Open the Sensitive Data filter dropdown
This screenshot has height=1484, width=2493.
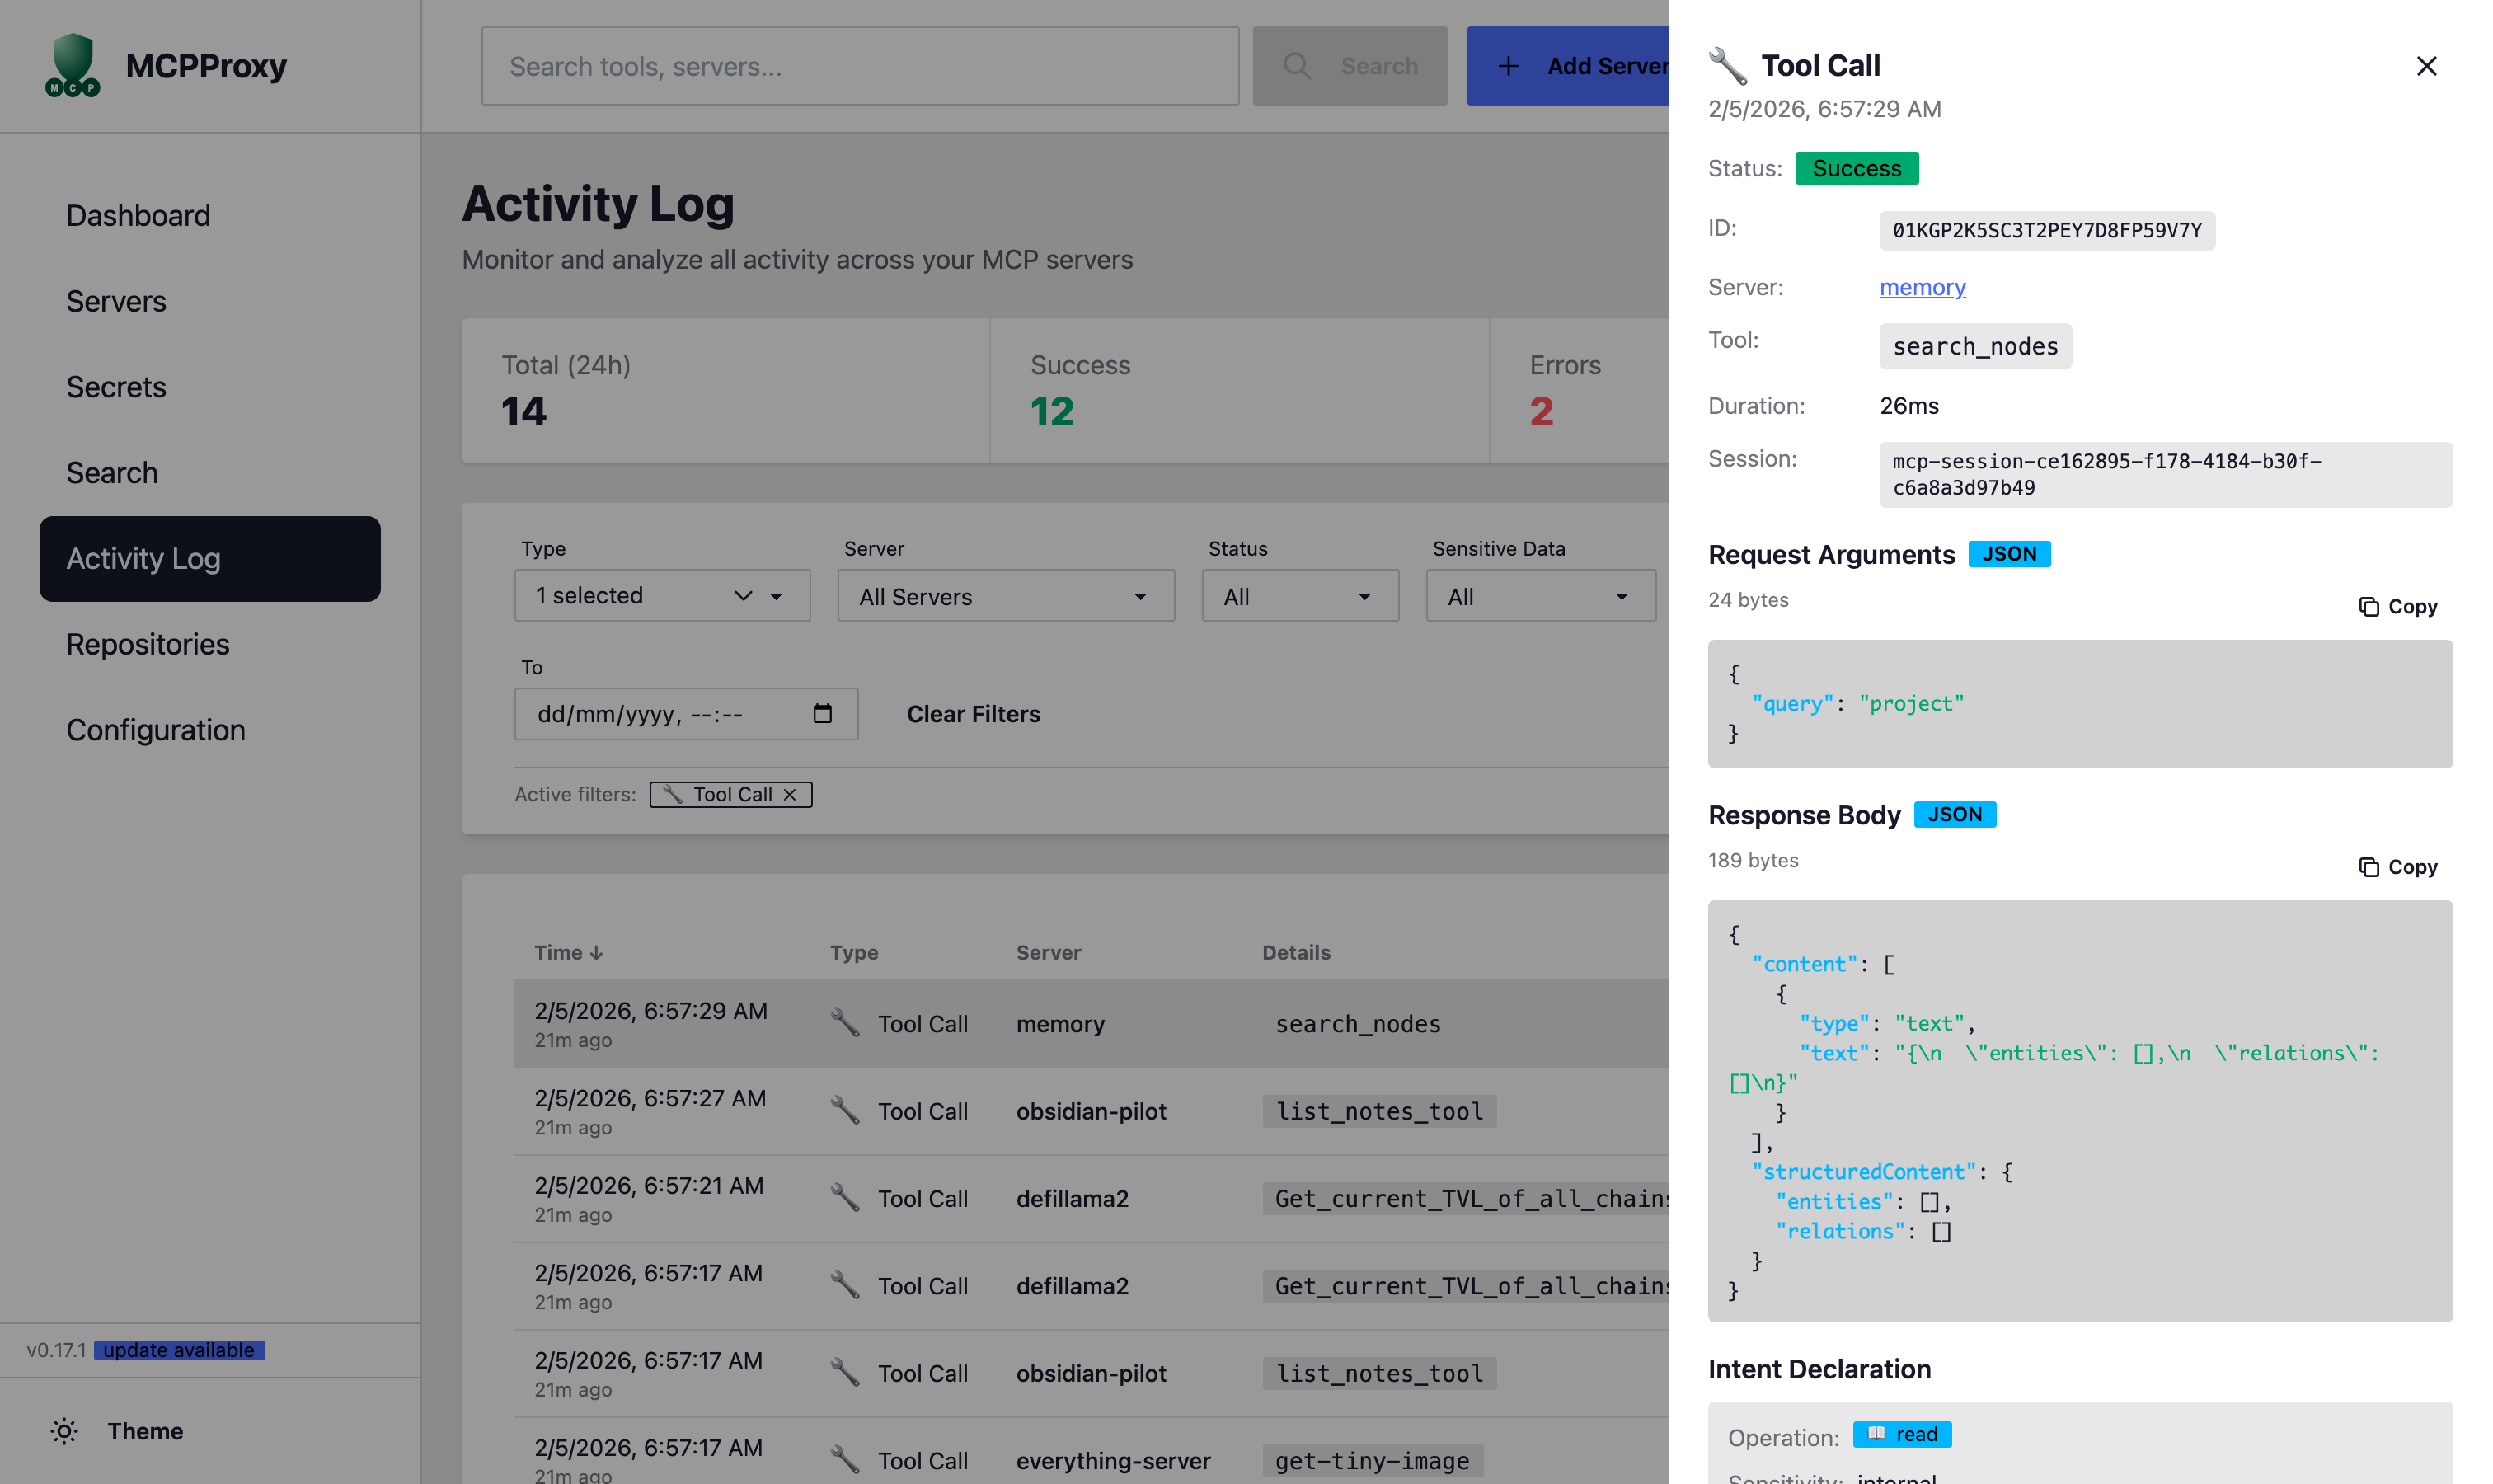(1539, 596)
